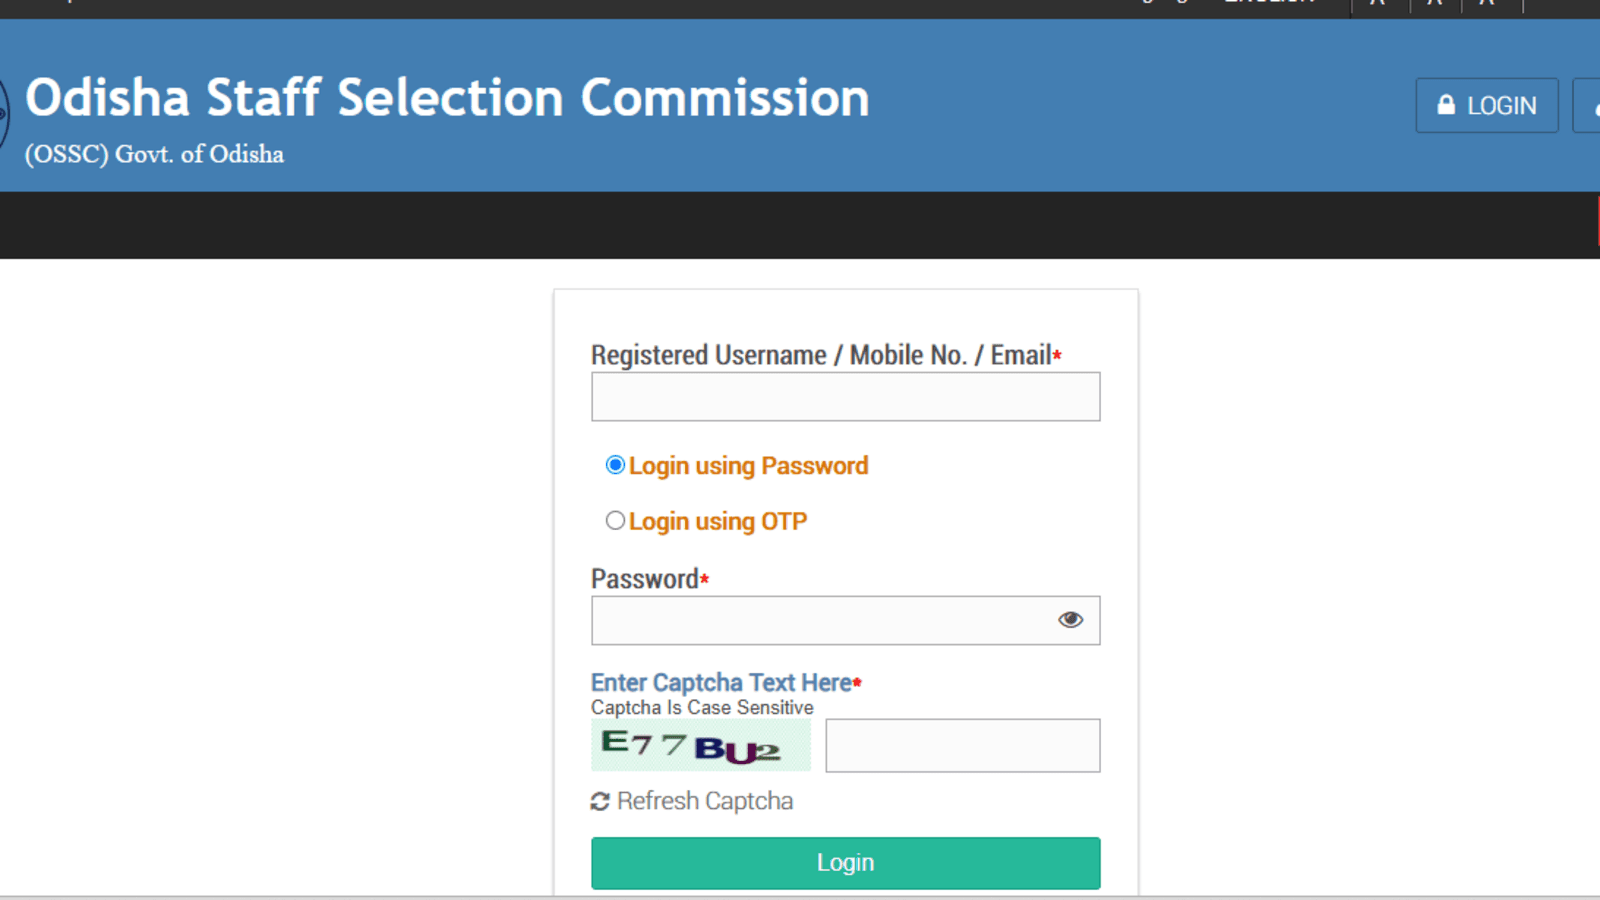This screenshot has height=900, width=1600.
Task: Click into the Password input box
Action: pos(820,620)
